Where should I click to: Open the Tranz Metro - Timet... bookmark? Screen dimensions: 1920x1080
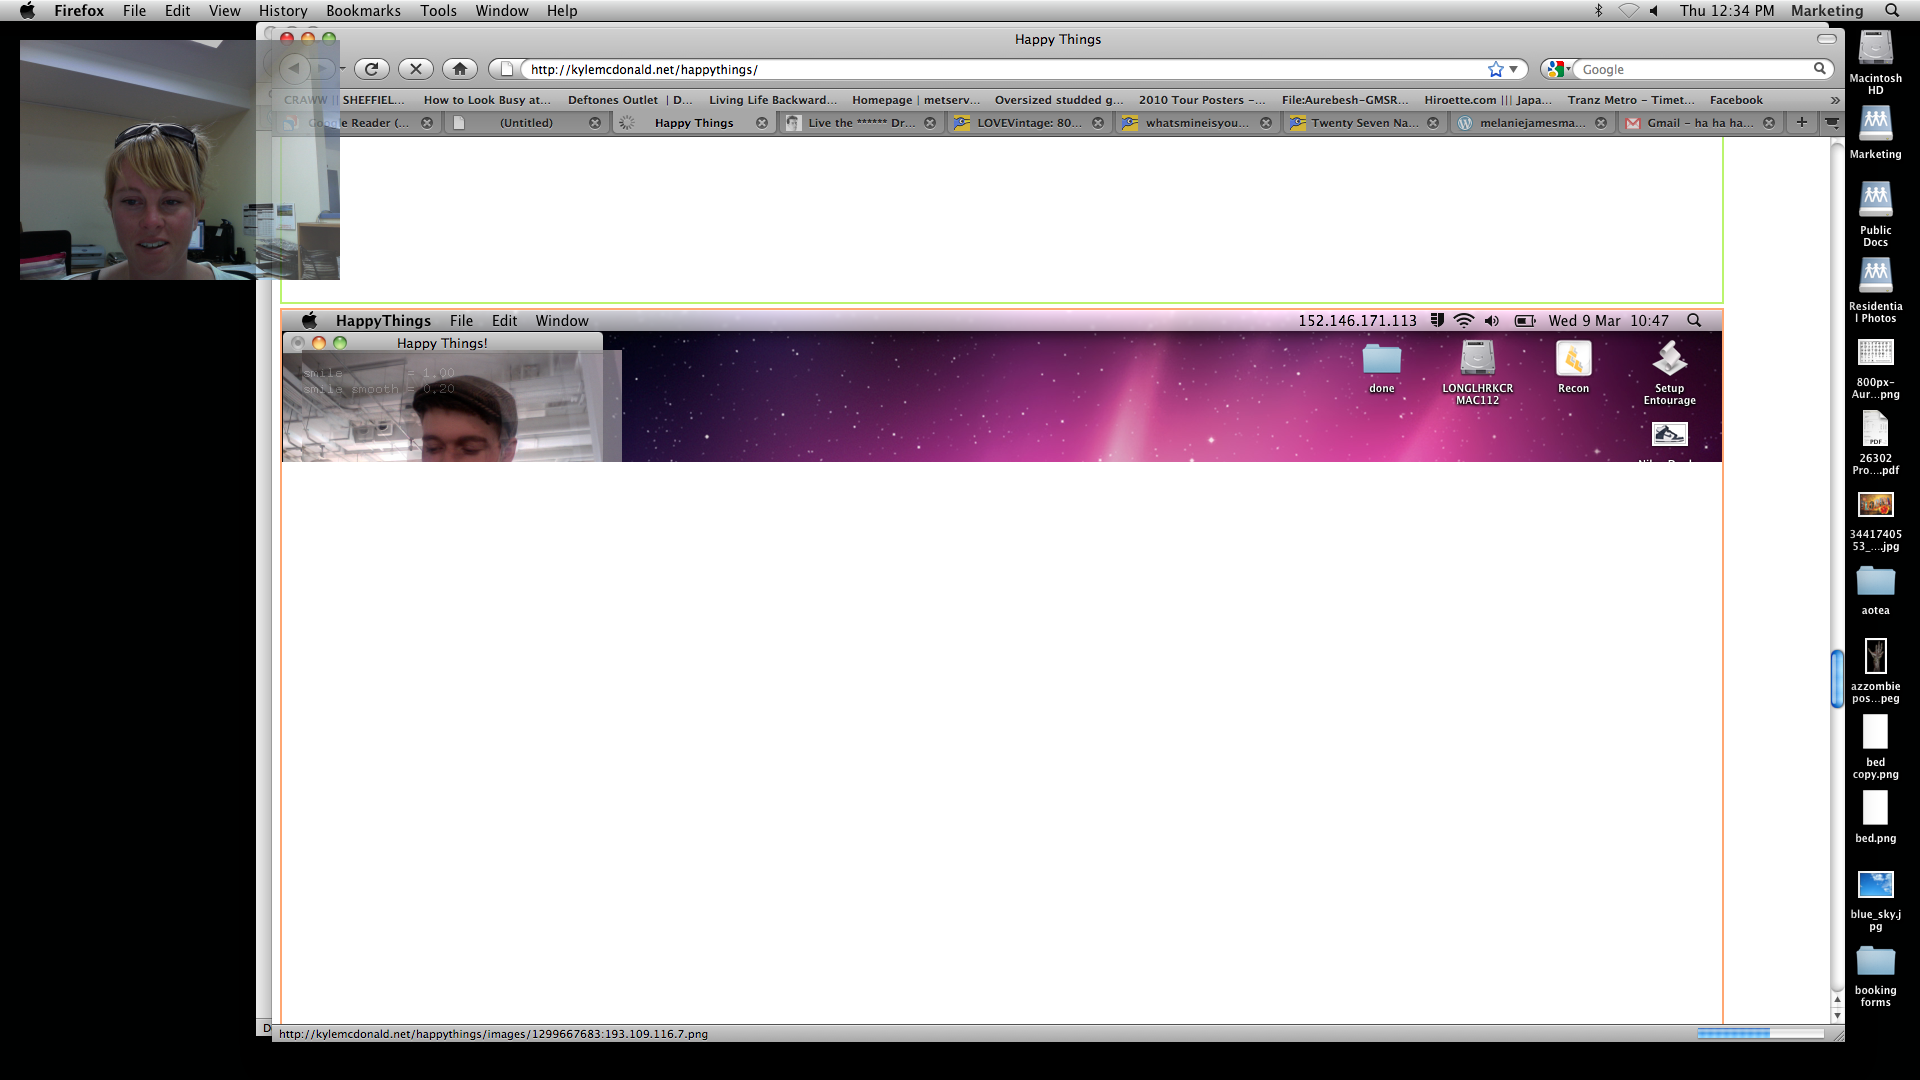(x=1631, y=100)
